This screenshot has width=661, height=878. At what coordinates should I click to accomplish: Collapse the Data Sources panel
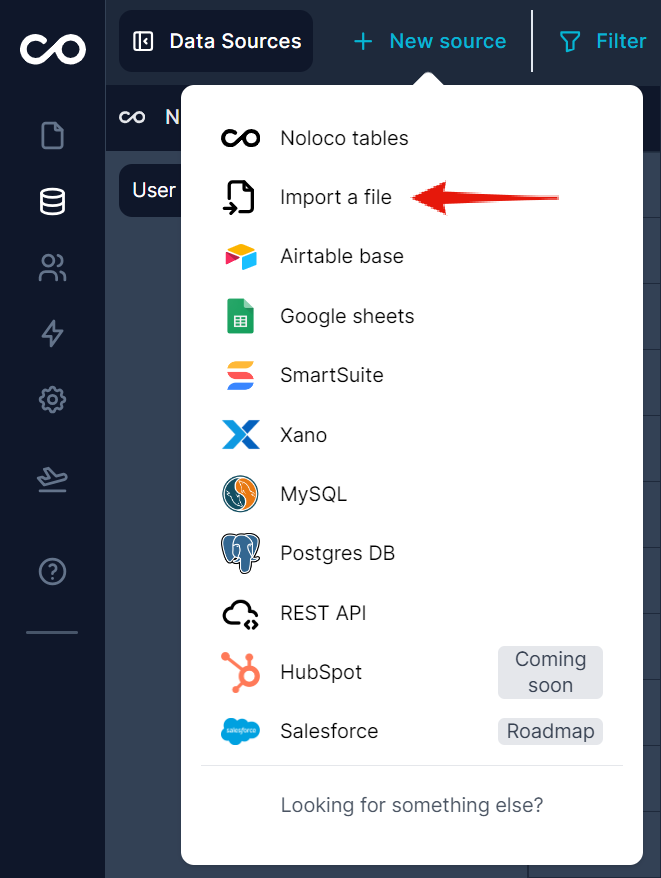point(143,41)
